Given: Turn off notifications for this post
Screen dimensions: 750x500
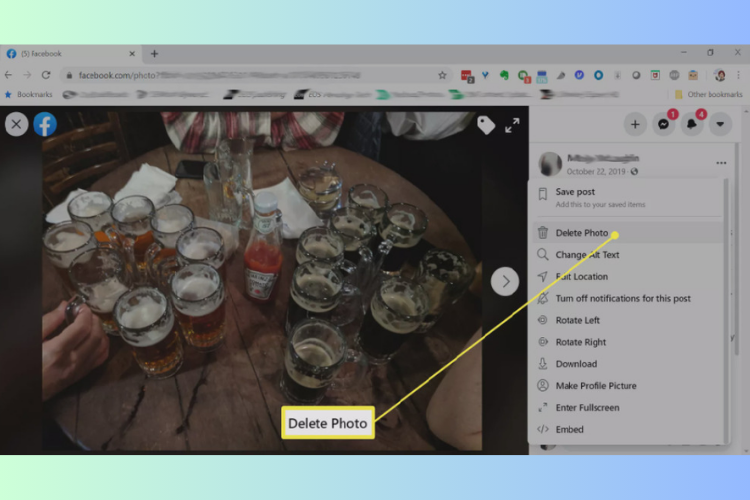Looking at the screenshot, I should pos(627,299).
